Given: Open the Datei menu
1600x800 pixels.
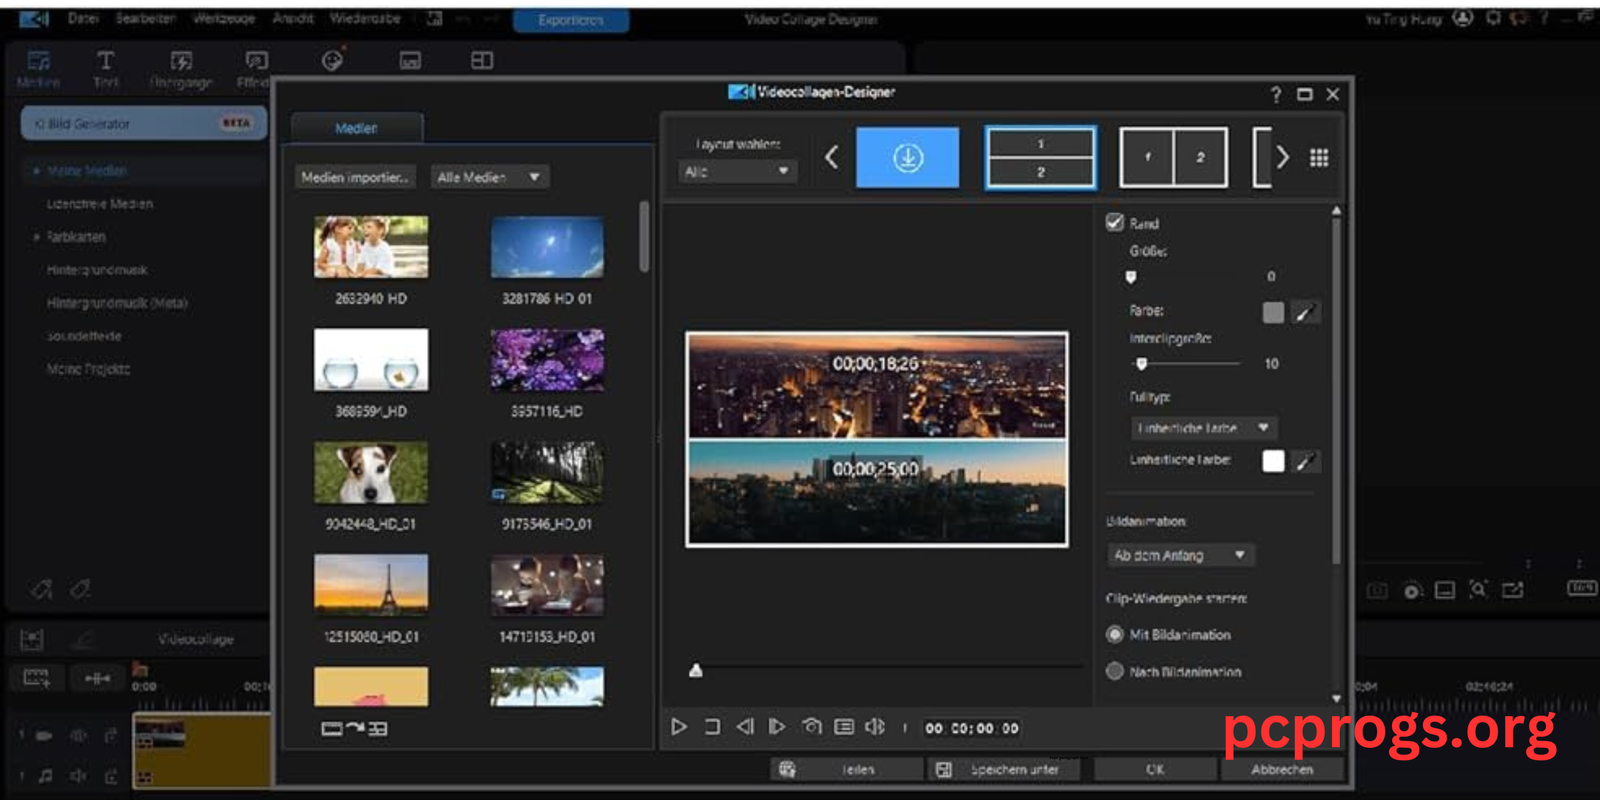Looking at the screenshot, I should point(83,19).
